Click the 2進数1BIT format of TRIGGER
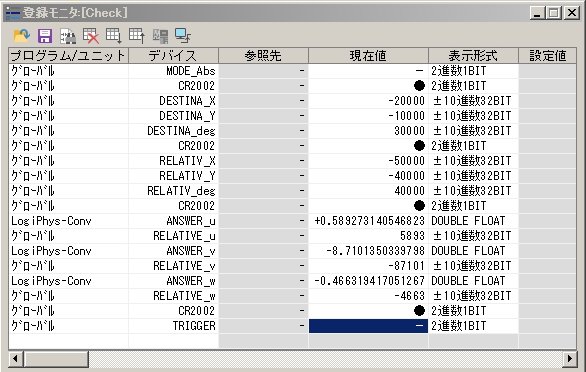586x372 pixels. (473, 326)
